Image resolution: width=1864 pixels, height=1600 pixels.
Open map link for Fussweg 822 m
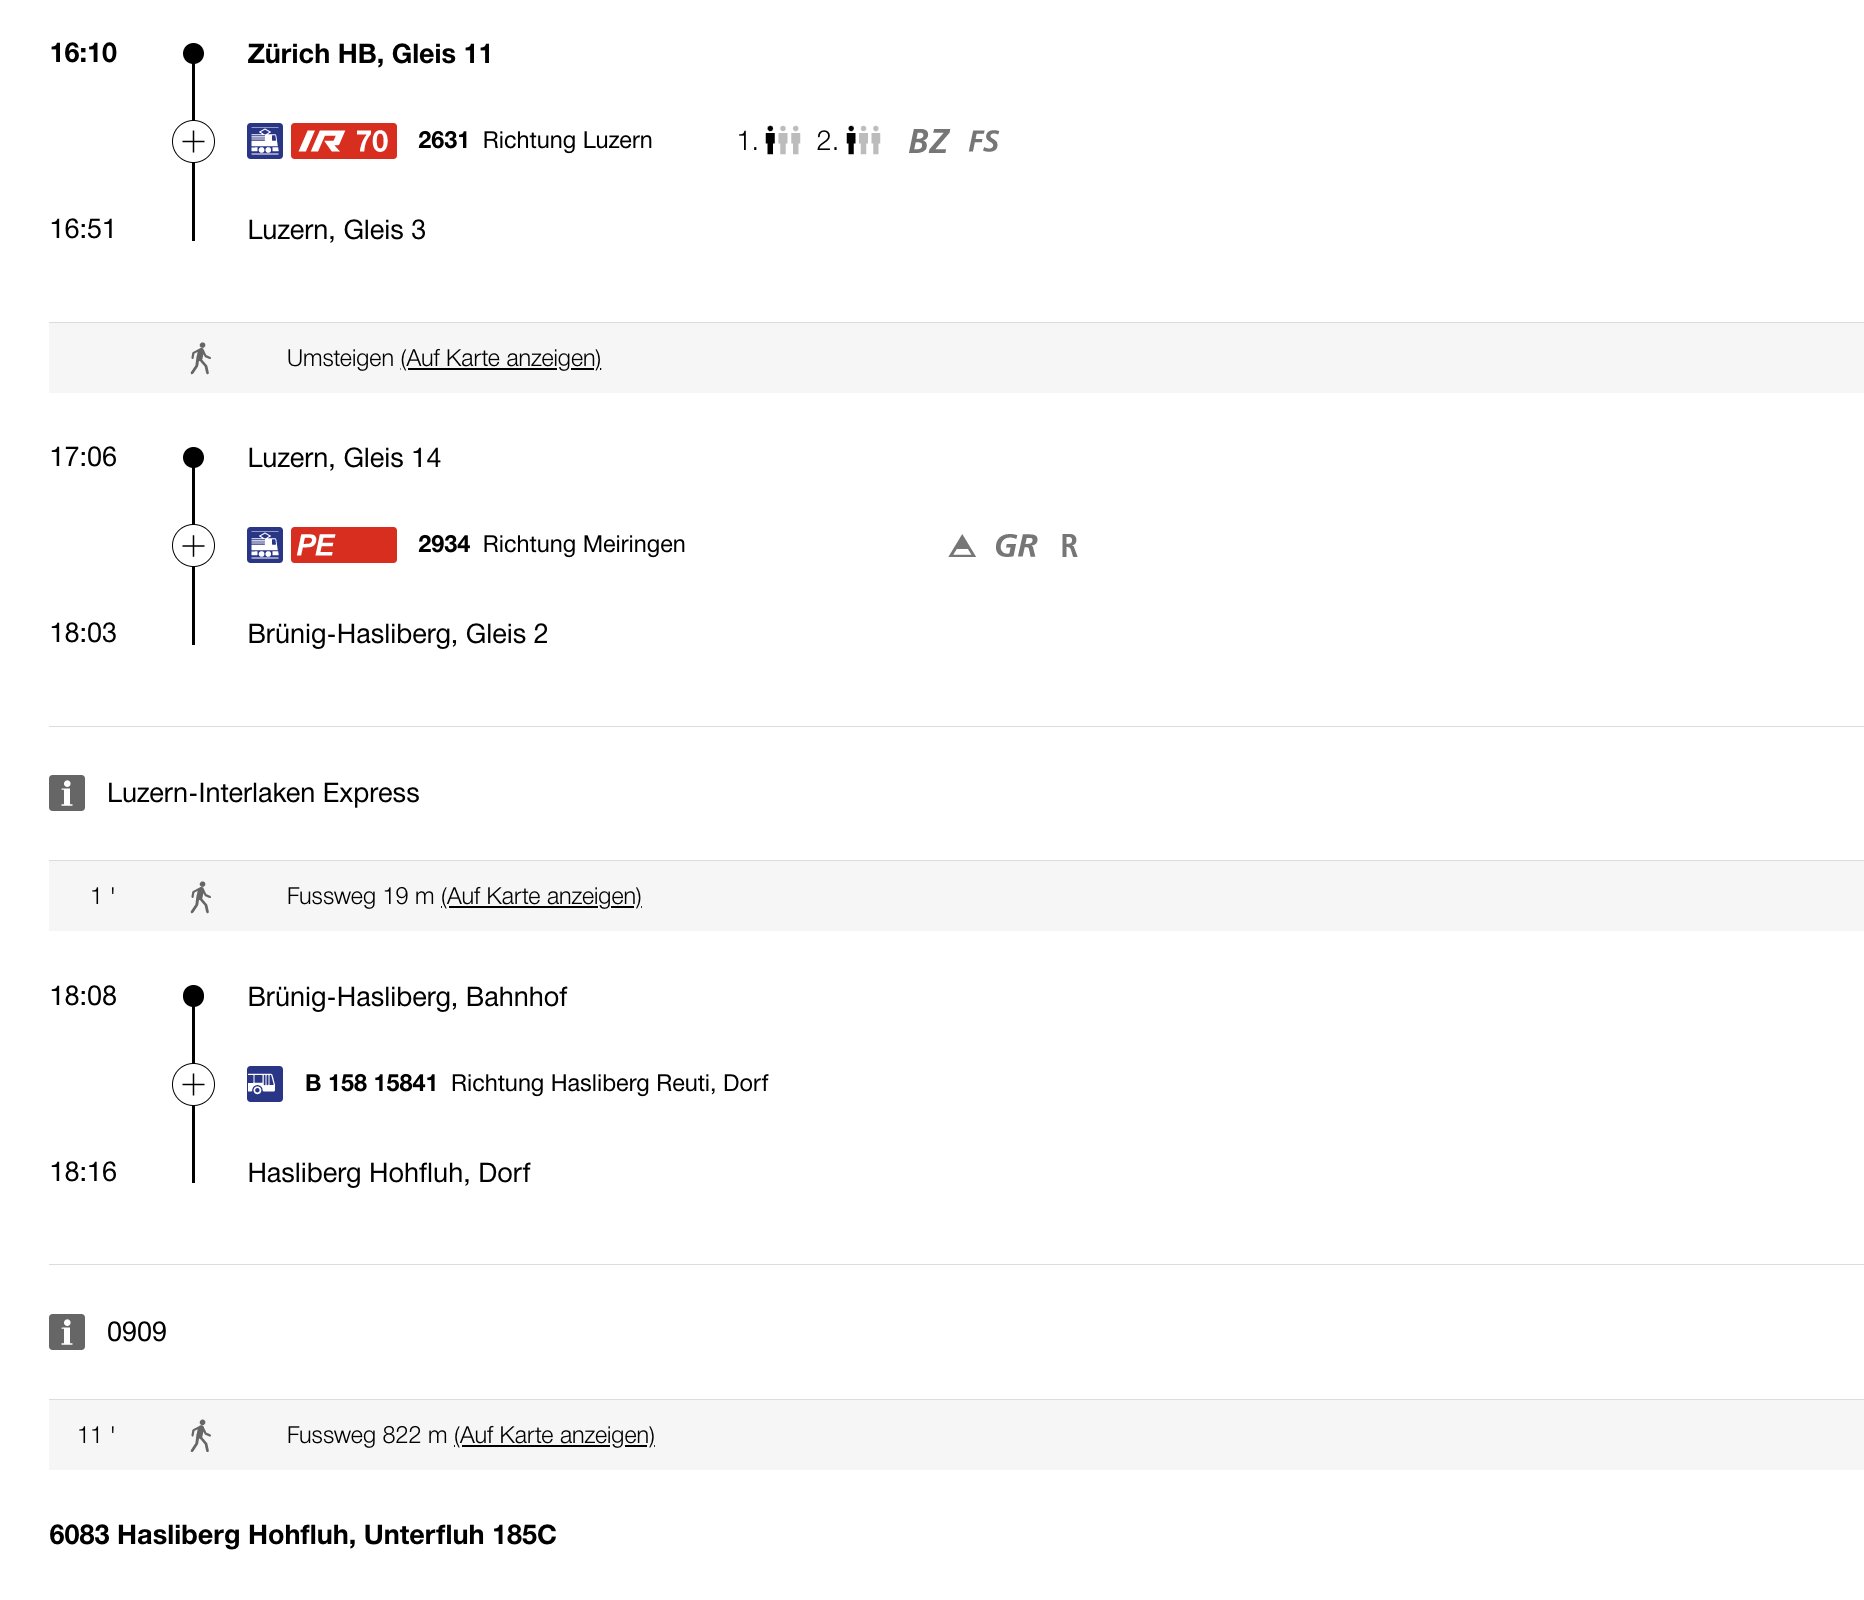point(554,1435)
